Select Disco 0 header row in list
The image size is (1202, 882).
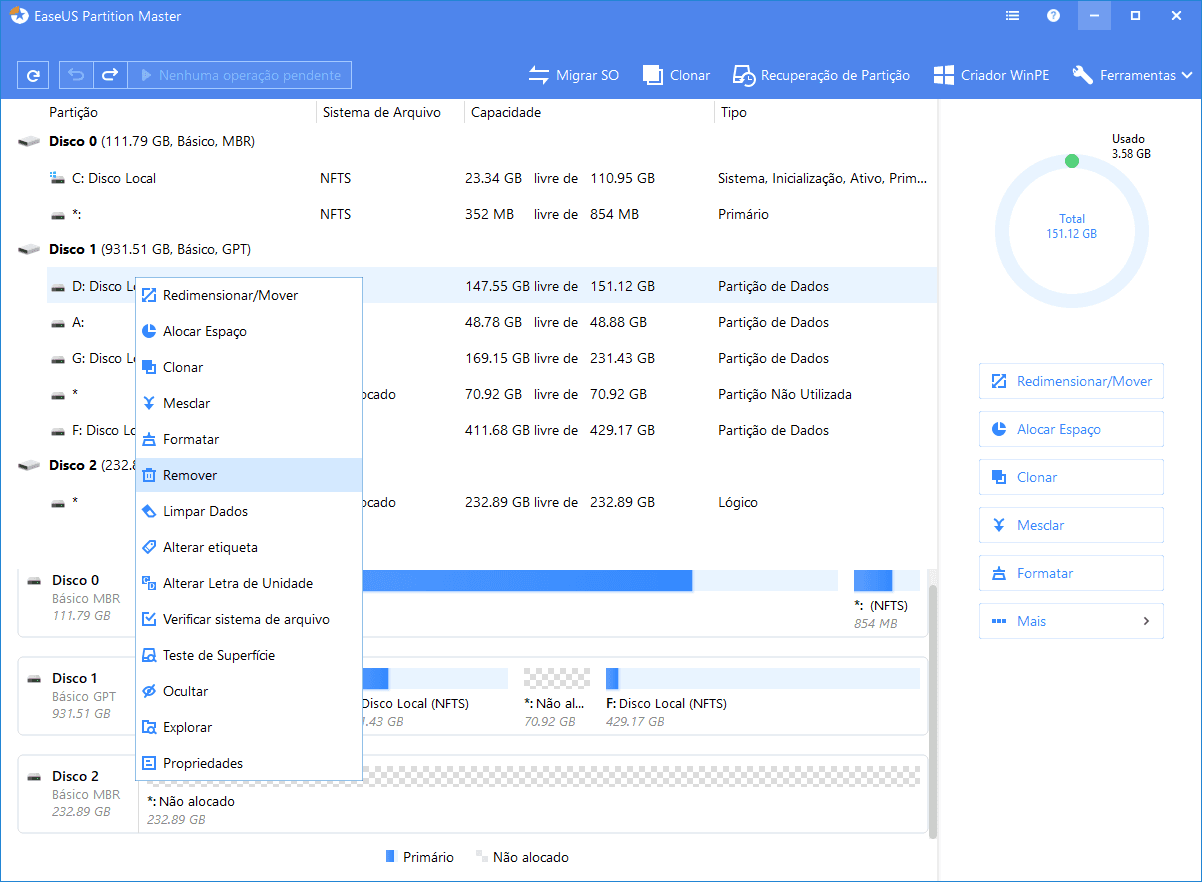476,142
